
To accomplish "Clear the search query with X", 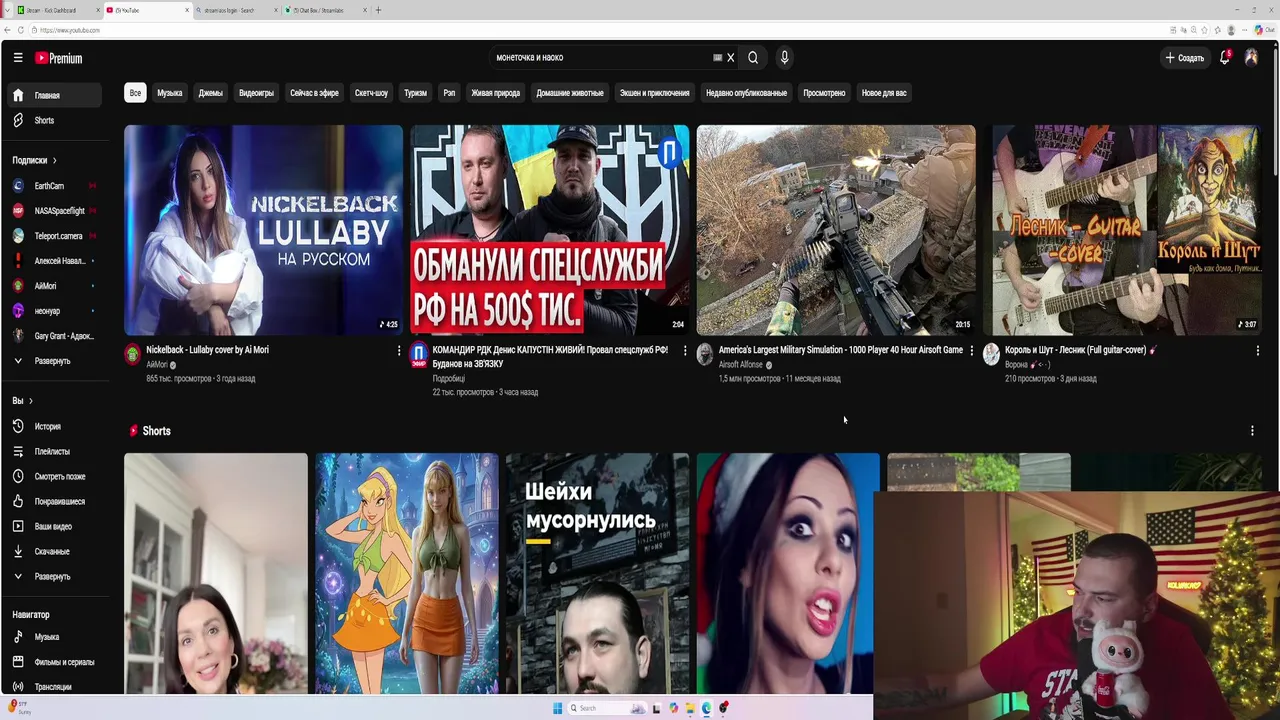I will 730,58.
